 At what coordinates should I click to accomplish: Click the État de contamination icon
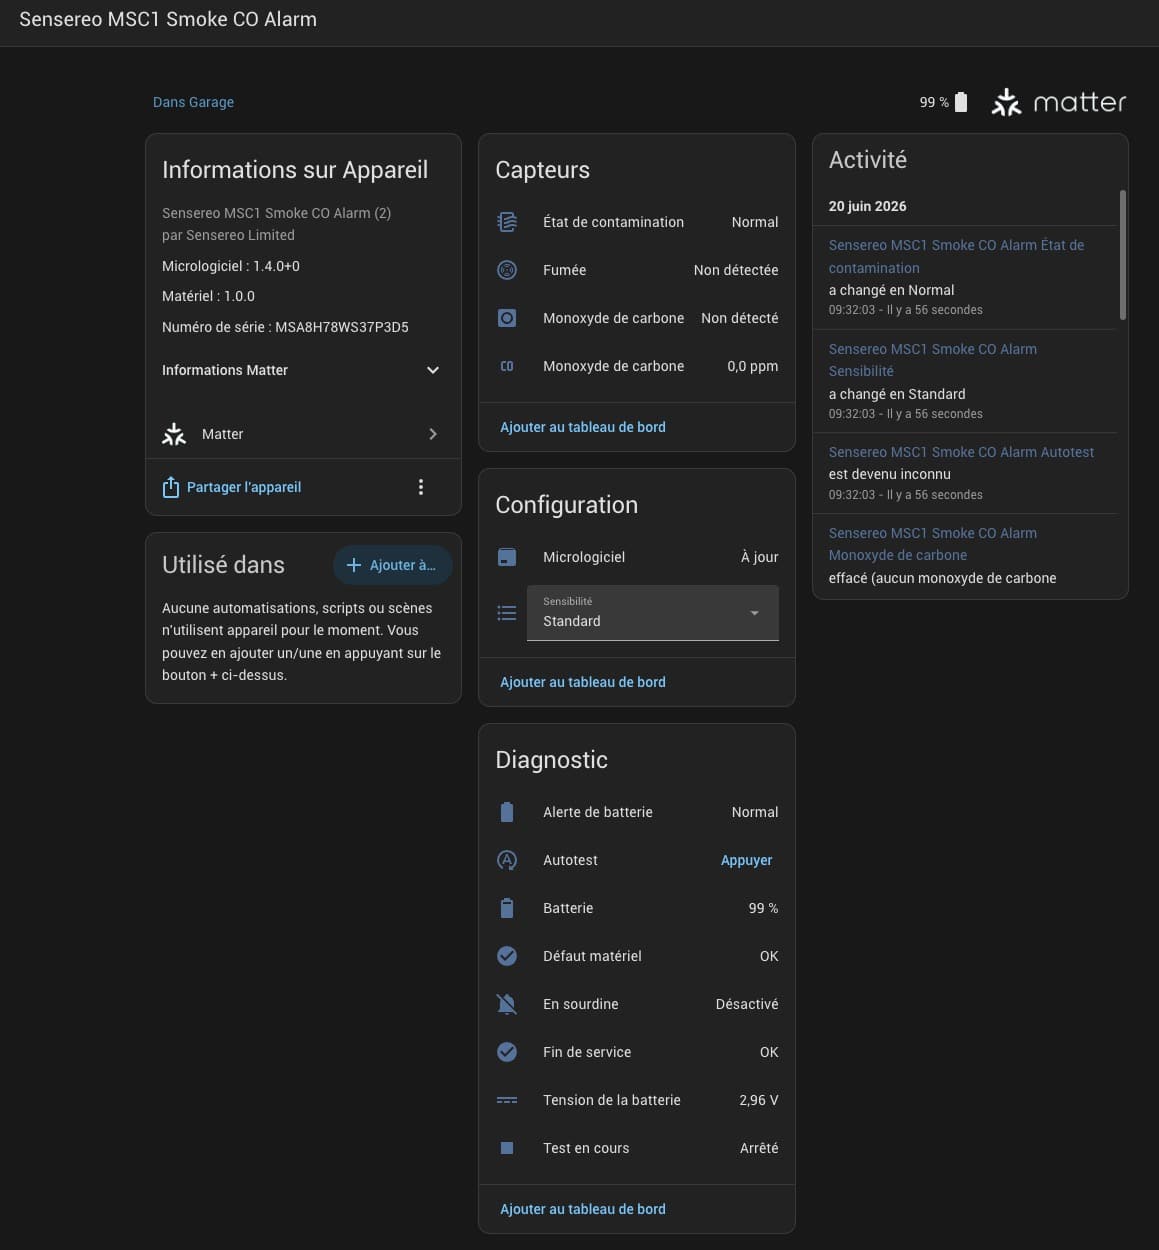pyautogui.click(x=507, y=222)
